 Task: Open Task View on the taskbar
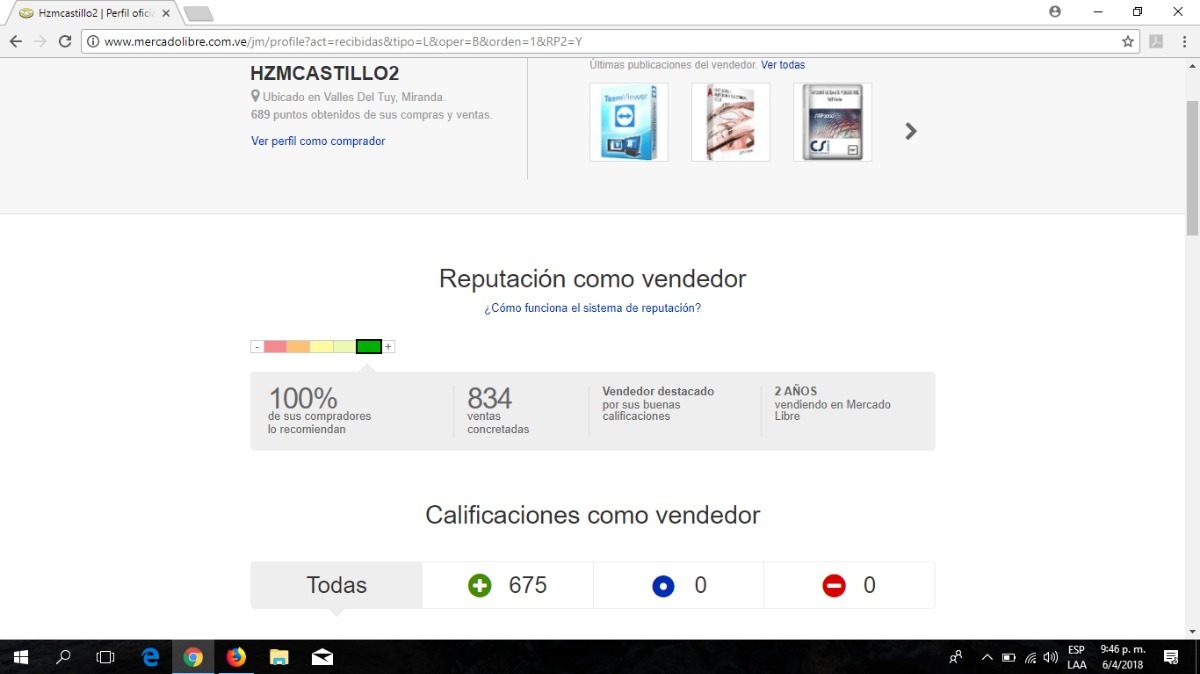[105, 657]
